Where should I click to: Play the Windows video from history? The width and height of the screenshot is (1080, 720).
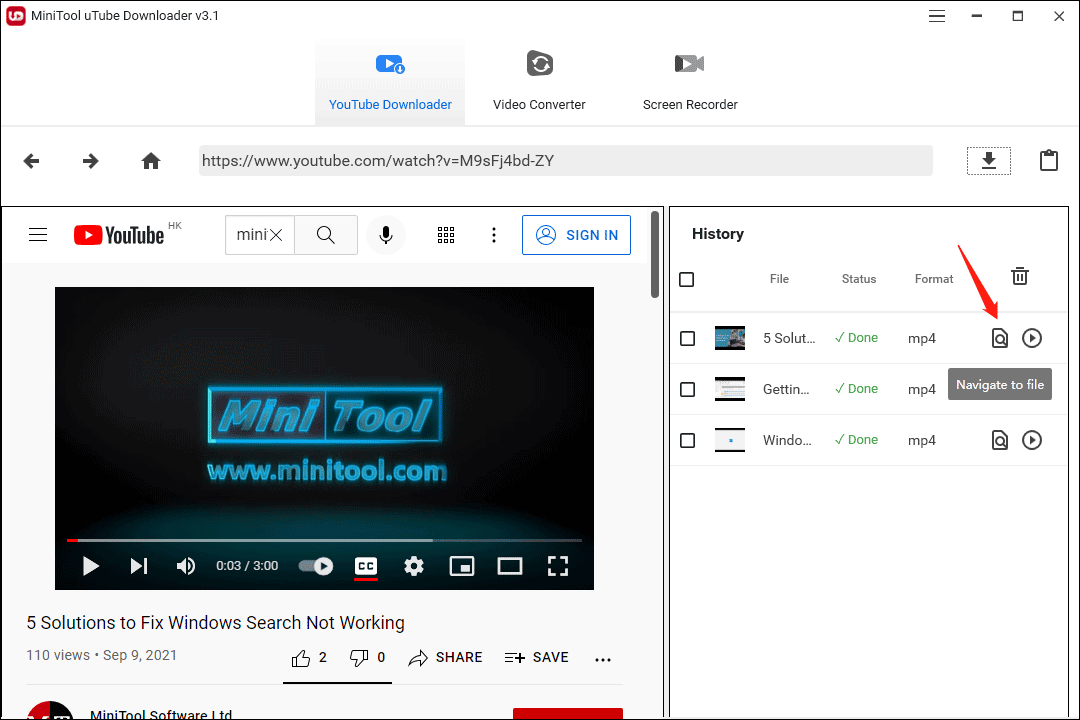click(1031, 440)
